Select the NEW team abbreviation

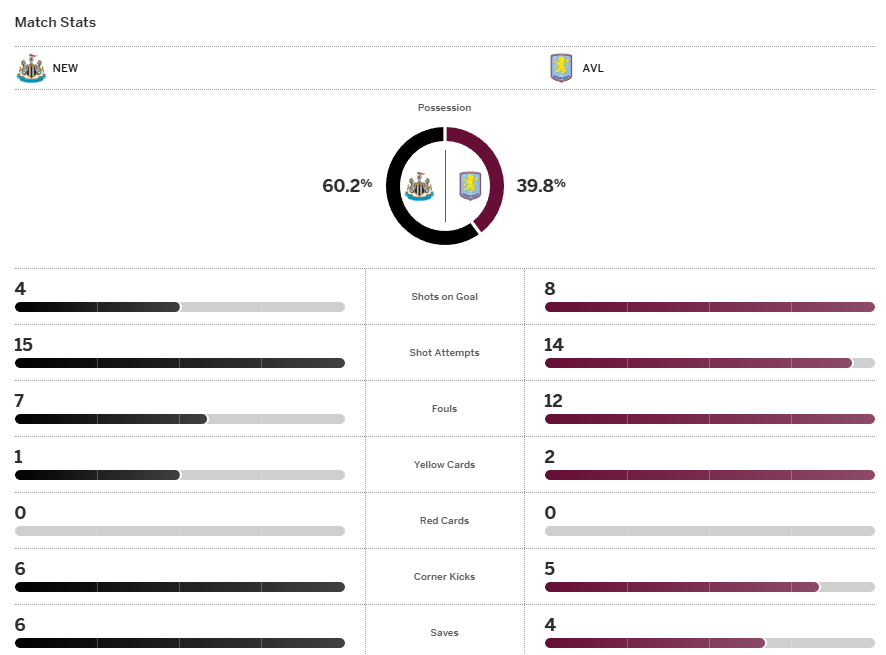click(65, 69)
